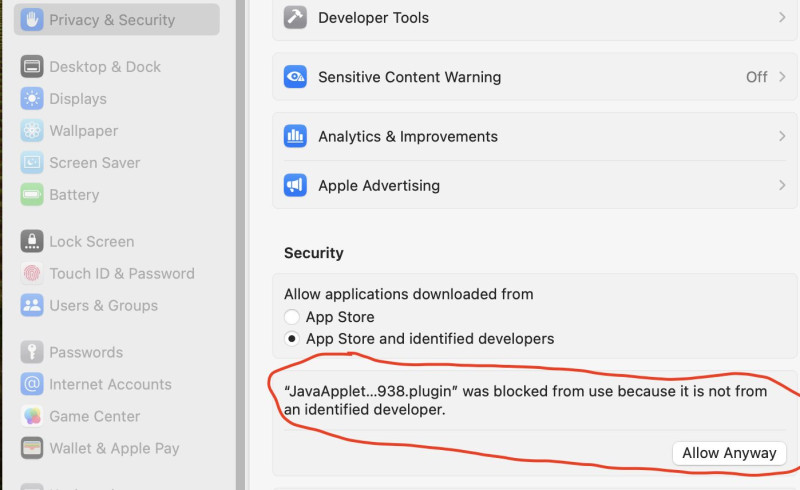
Task: Click the Wallet & Apple Pay card icon
Action: 32,448
